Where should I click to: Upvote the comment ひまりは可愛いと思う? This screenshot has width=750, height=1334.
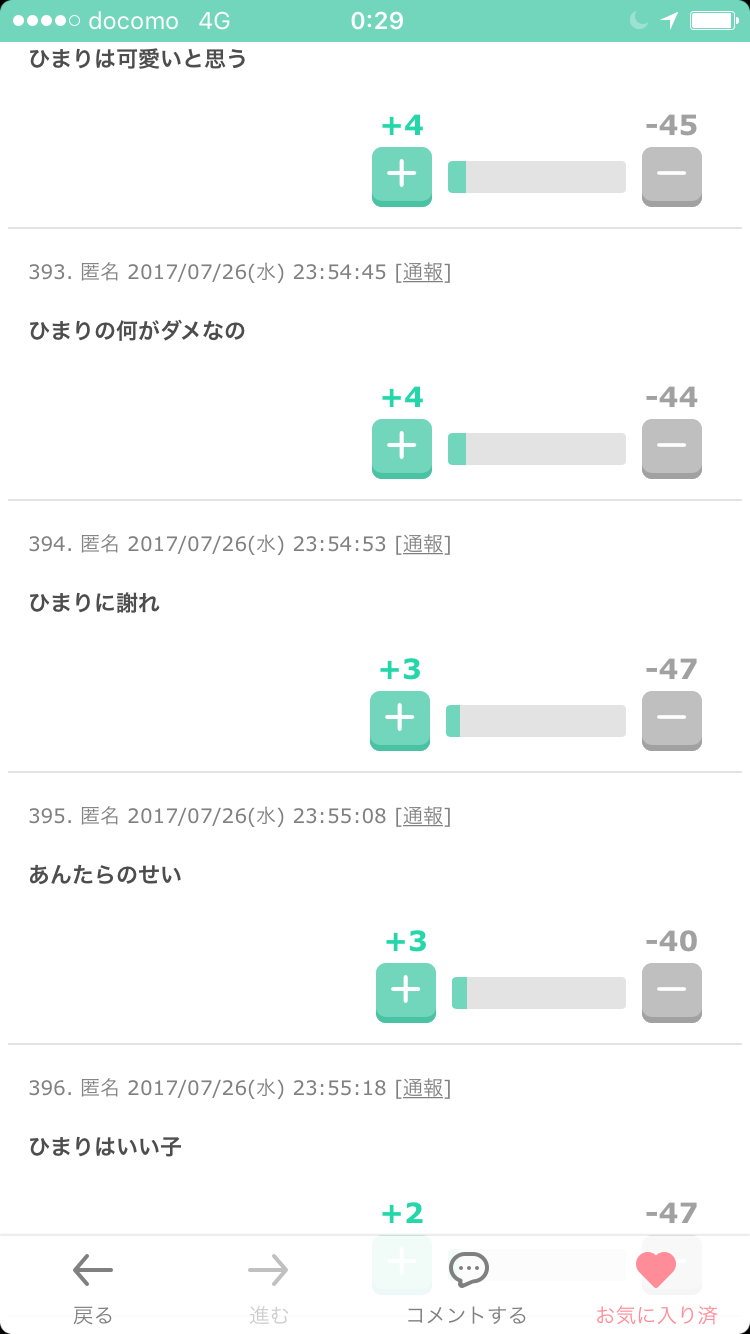[402, 175]
